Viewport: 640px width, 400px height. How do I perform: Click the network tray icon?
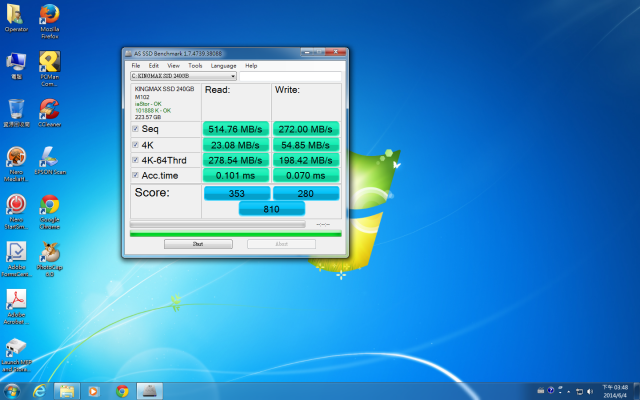(579, 392)
